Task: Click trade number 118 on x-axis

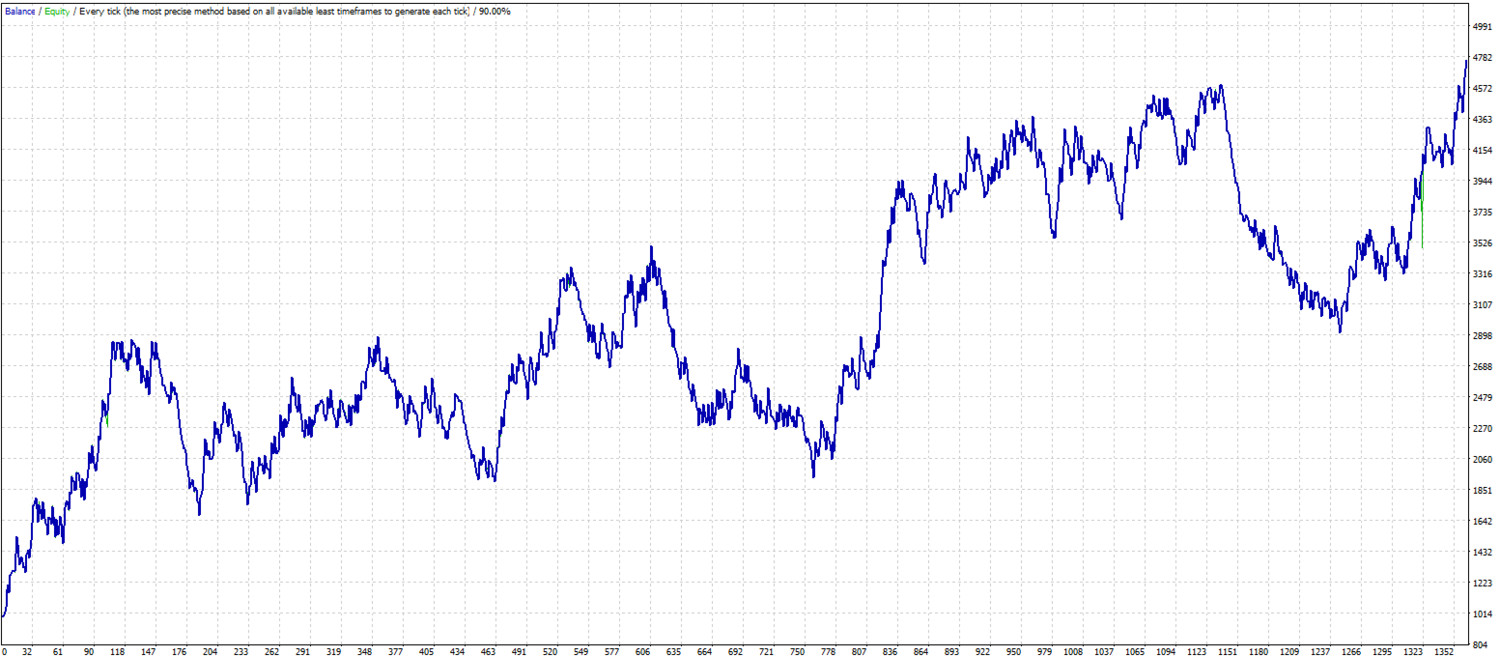Action: (x=117, y=650)
